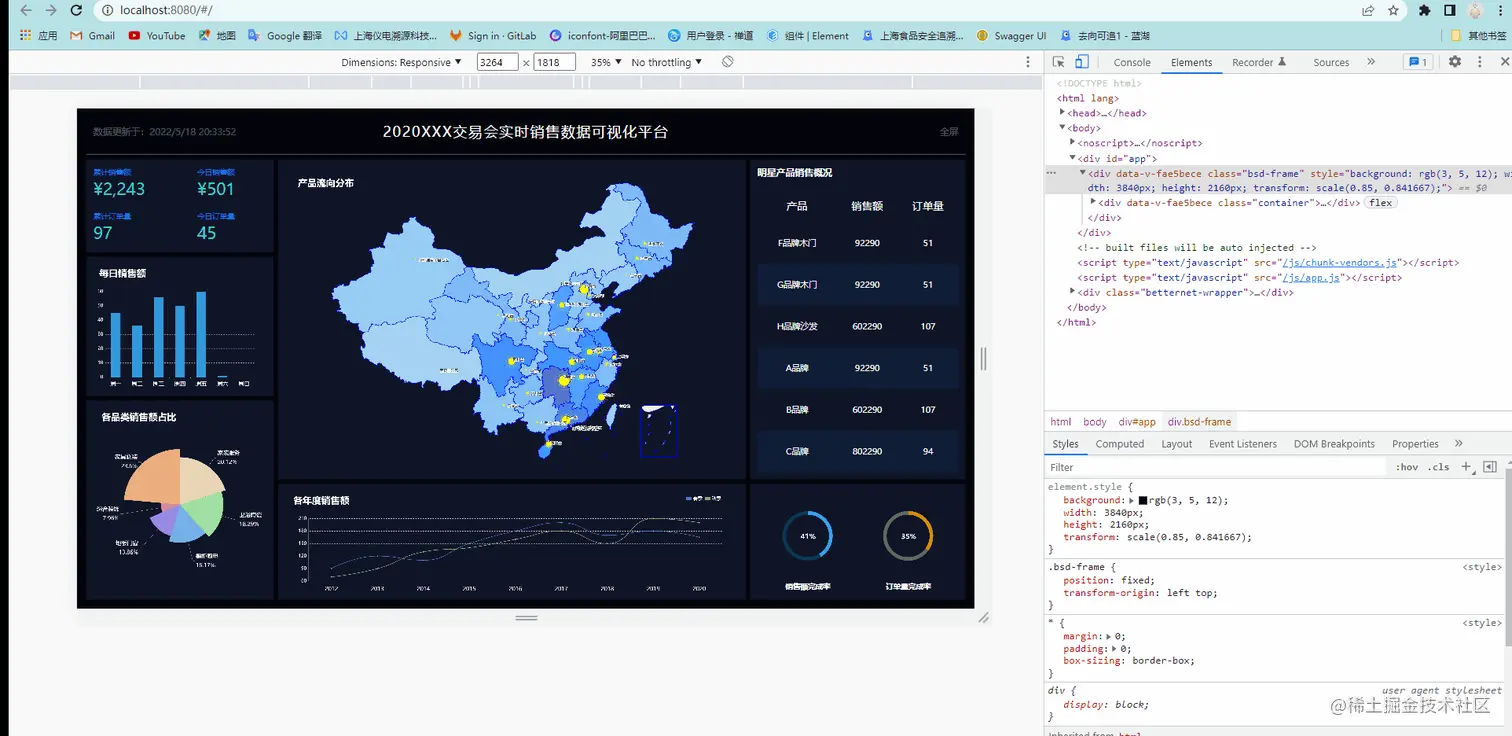
Task: Click the 全屏 fullscreen button on dashboard
Action: (x=948, y=131)
